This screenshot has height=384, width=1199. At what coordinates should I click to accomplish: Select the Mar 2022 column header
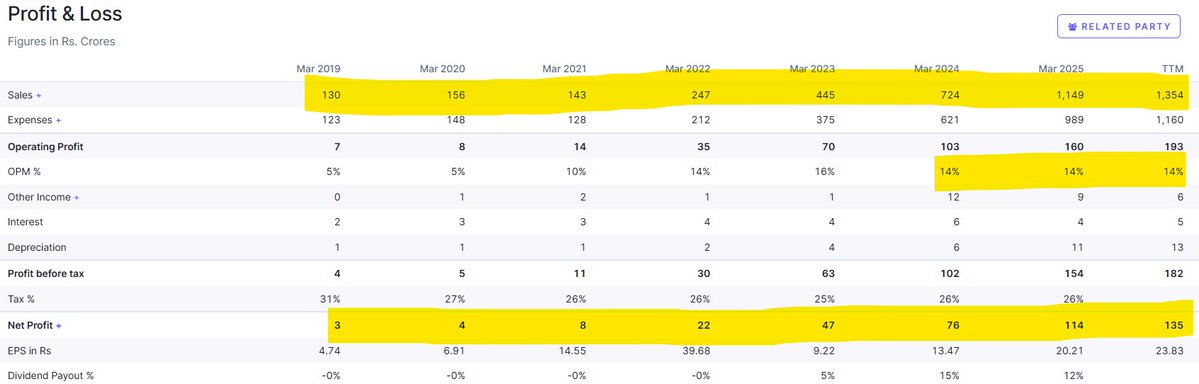pyautogui.click(x=687, y=69)
